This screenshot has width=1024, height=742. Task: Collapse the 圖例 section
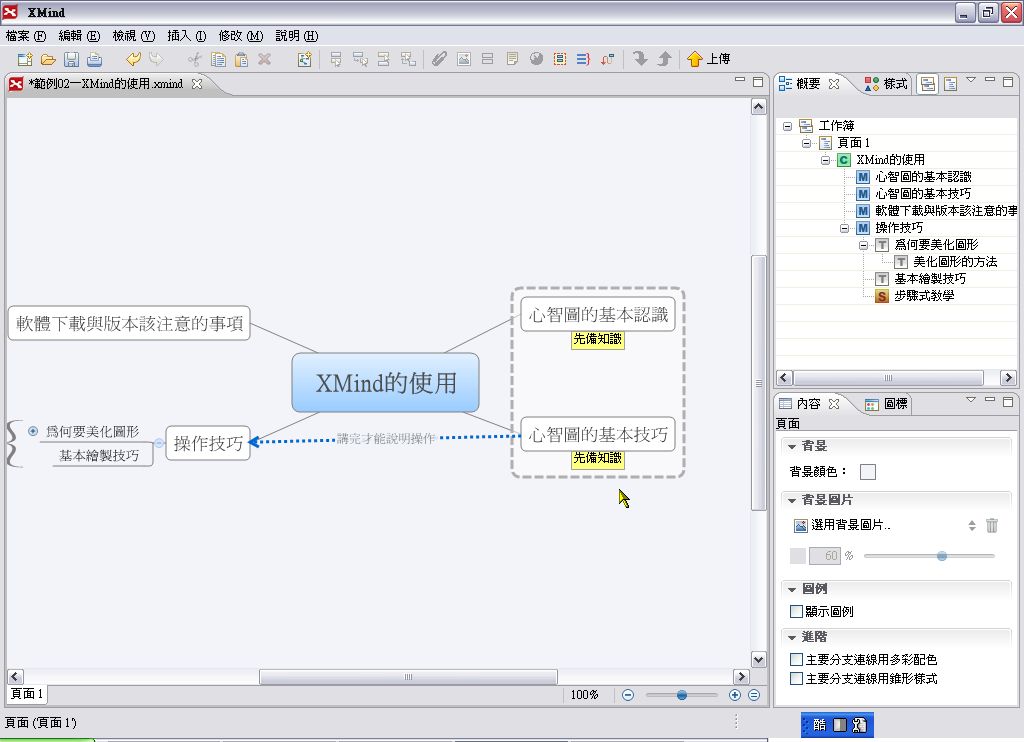(792, 589)
